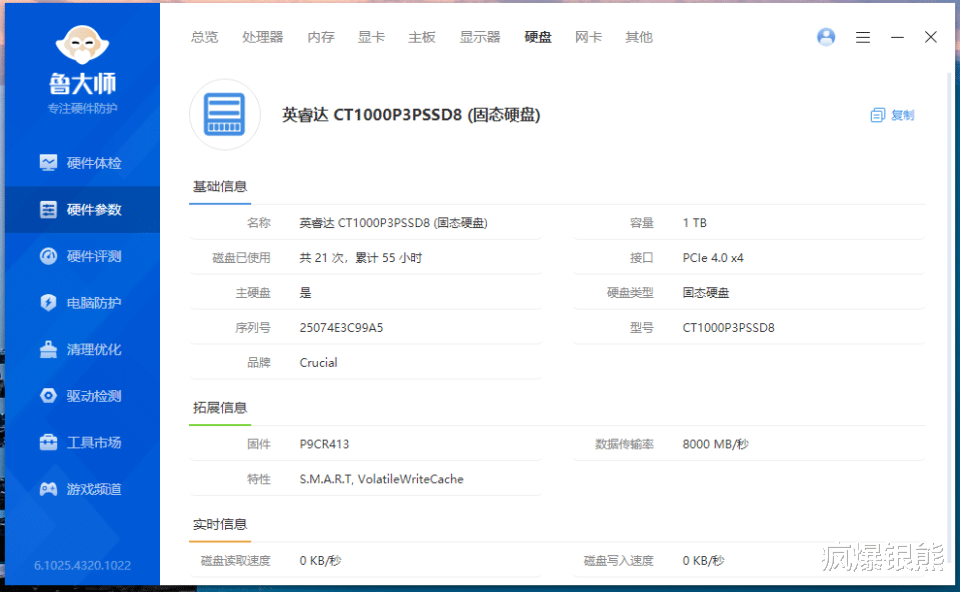The width and height of the screenshot is (960, 592).
Task: Select the 硬盘 tab
Action: coord(538,37)
